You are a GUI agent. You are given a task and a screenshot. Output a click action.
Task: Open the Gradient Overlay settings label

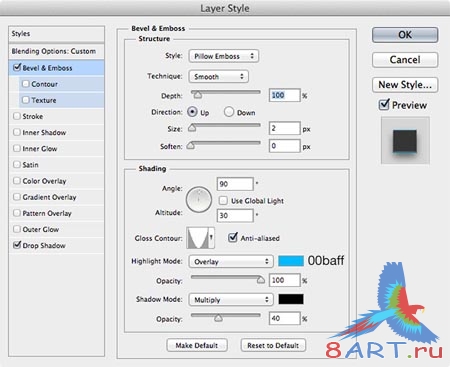[49, 197]
